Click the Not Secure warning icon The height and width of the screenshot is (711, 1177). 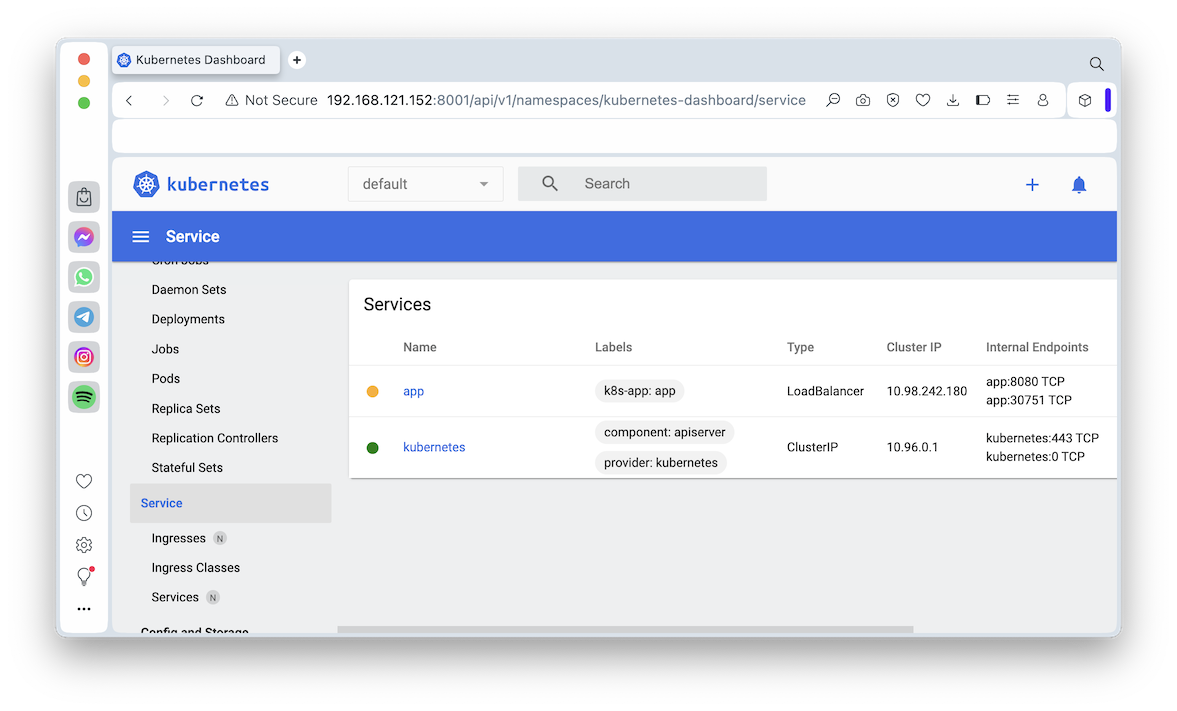pyautogui.click(x=232, y=101)
